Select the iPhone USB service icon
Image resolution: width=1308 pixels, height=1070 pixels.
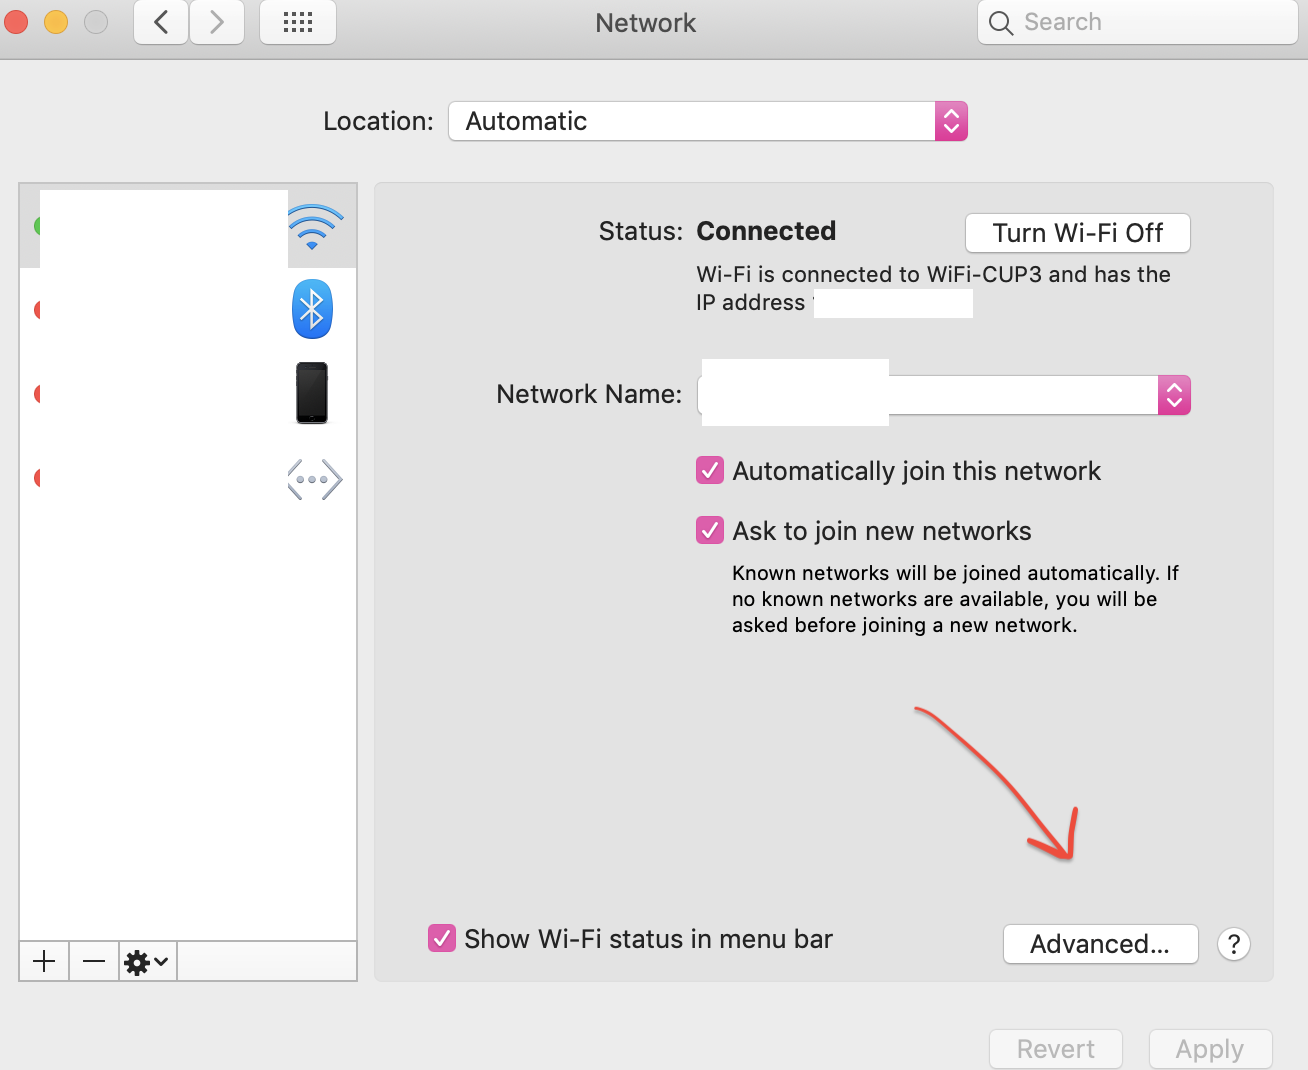tap(312, 393)
